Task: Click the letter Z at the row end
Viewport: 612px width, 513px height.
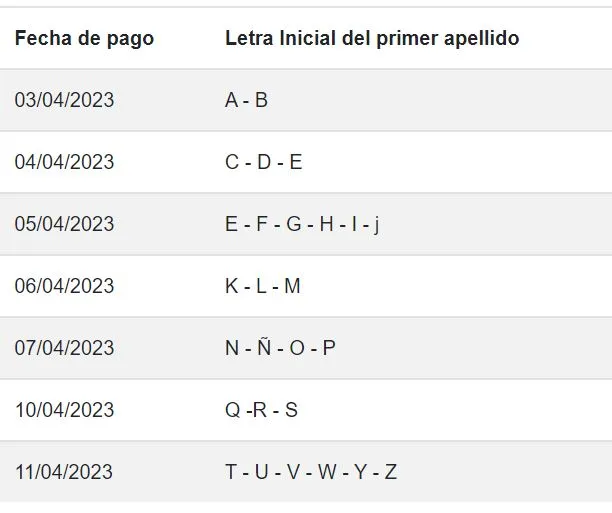Action: pyautogui.click(x=391, y=472)
